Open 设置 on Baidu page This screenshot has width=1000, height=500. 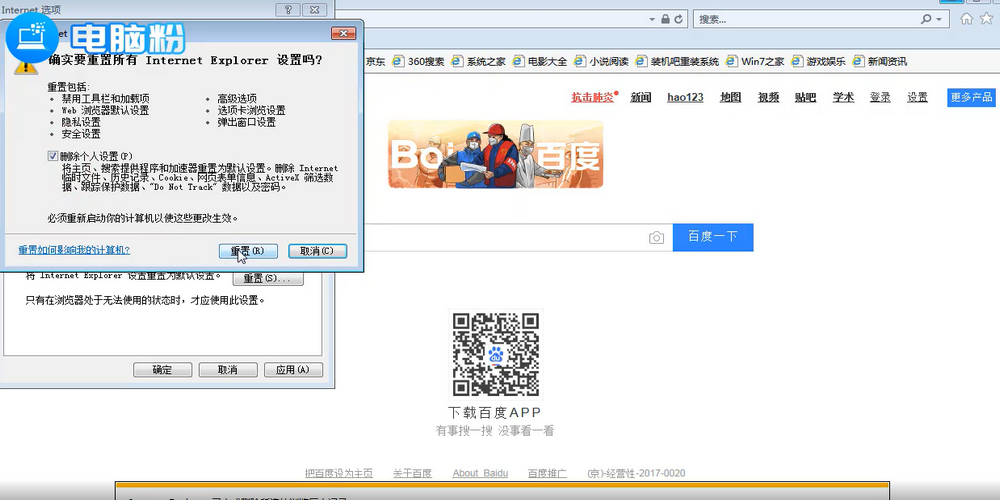pos(918,98)
